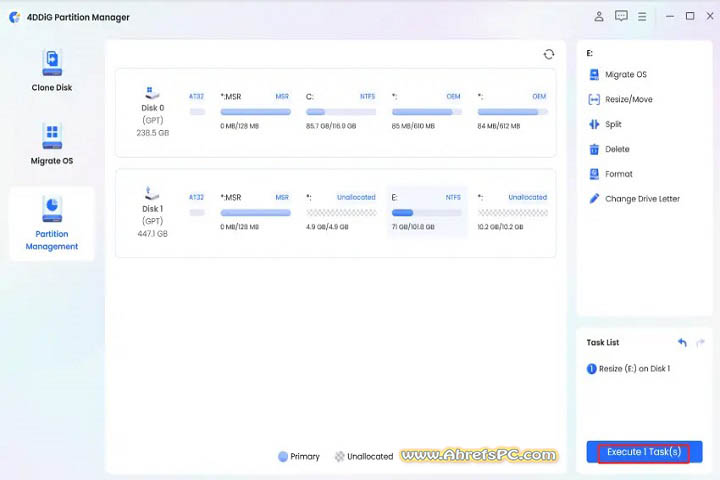The height and width of the screenshot is (480, 720).
Task: Click the Resize/Move arrows icon
Action: (594, 99)
